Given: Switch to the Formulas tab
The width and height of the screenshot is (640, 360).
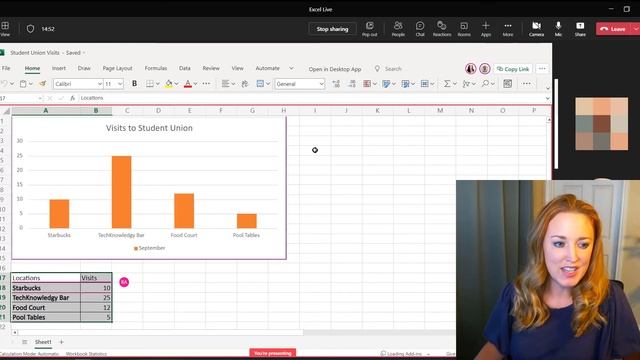Looking at the screenshot, I should point(156,68).
